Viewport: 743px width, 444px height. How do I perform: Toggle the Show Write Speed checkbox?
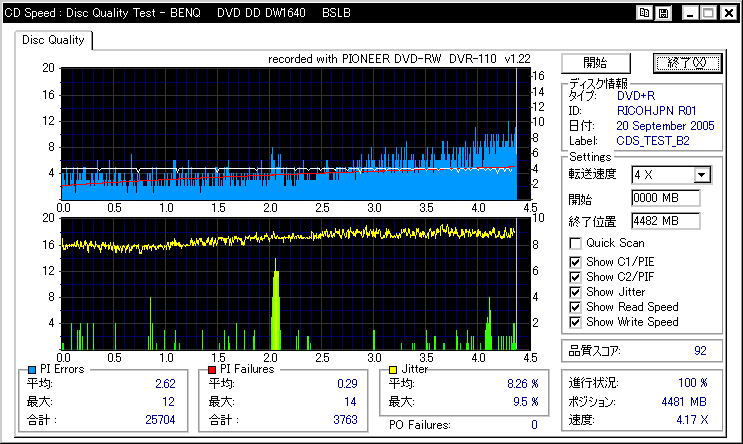tap(575, 322)
